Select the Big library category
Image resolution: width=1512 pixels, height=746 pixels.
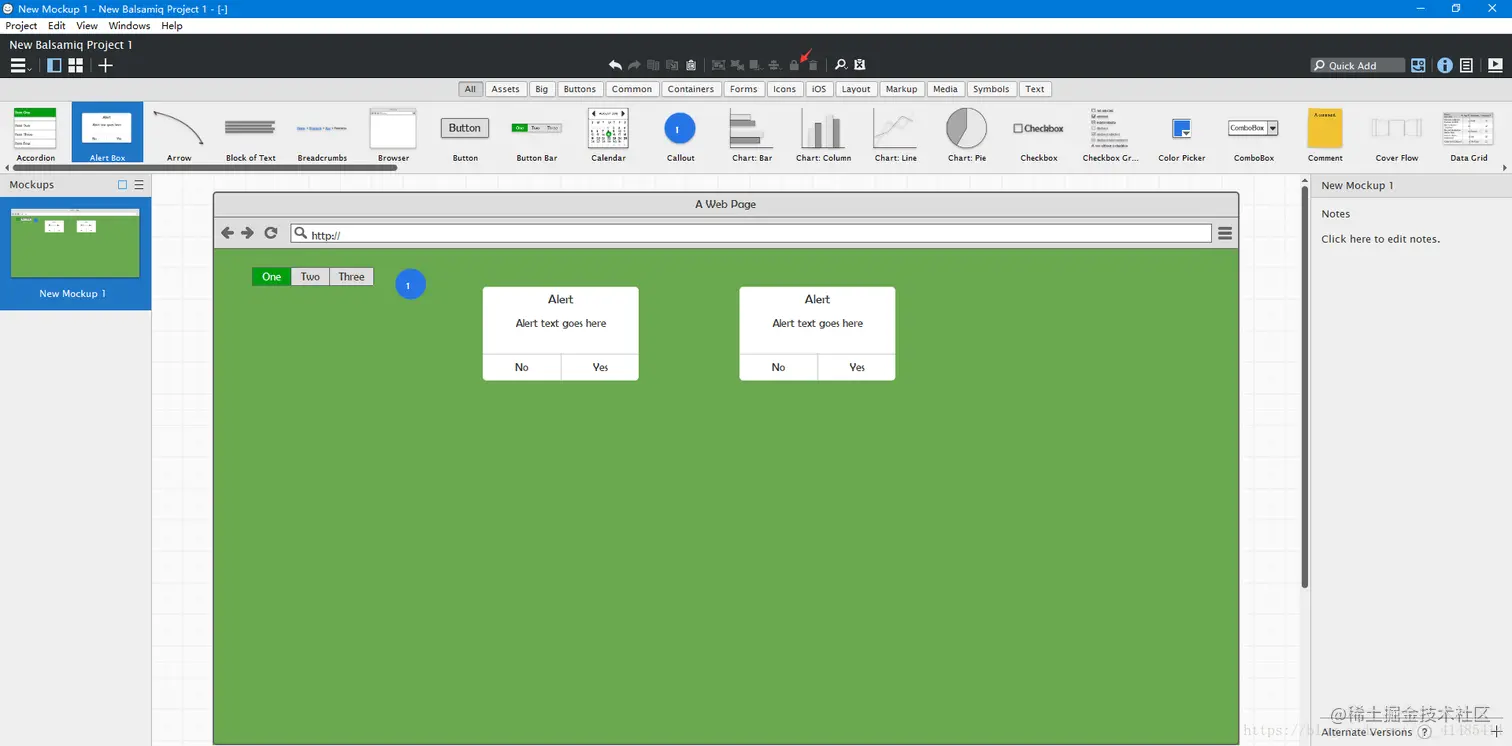pos(541,89)
